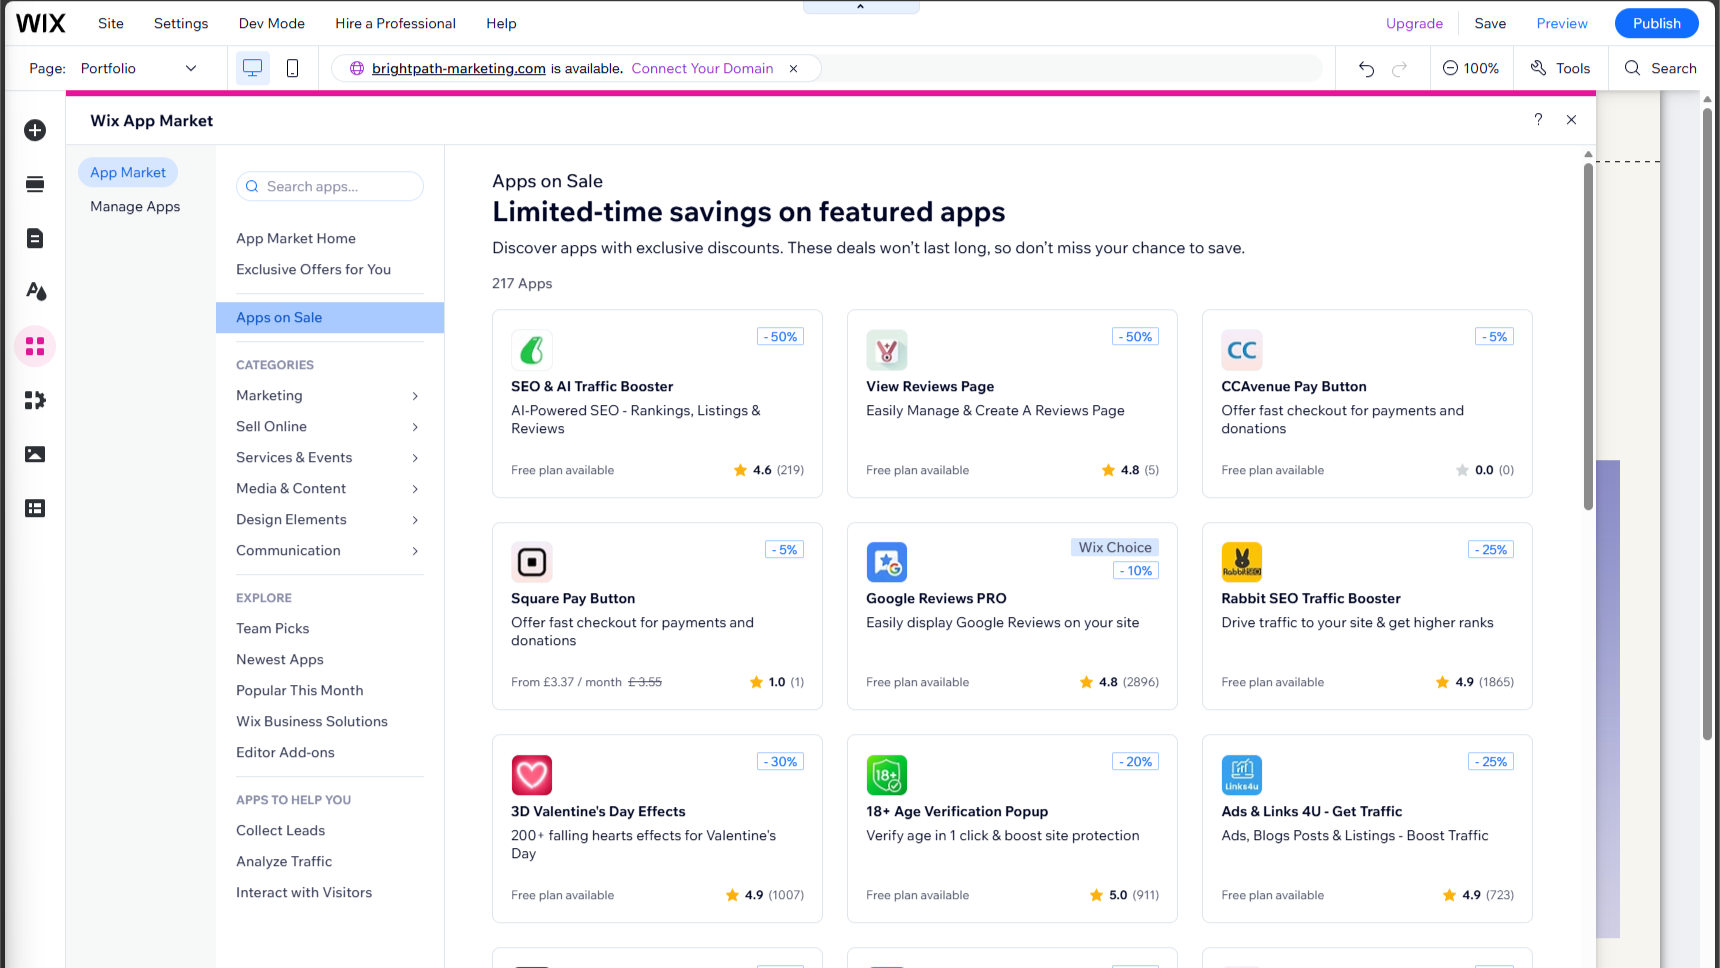Viewport: 1720px width, 968px height.
Task: Open Popular This Month list
Action: point(300,691)
